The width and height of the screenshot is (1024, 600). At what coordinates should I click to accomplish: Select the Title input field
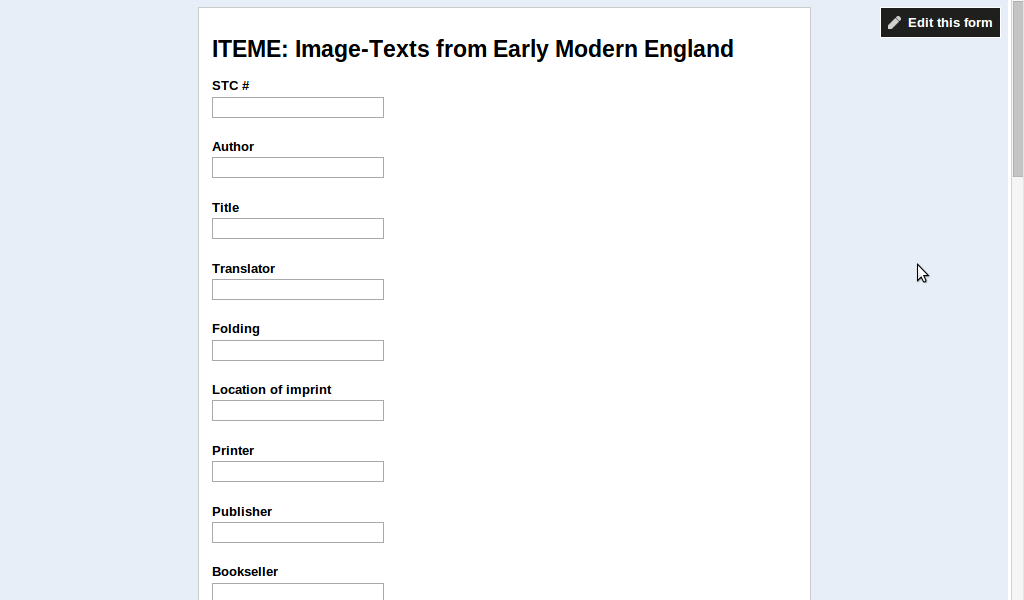[297, 229]
